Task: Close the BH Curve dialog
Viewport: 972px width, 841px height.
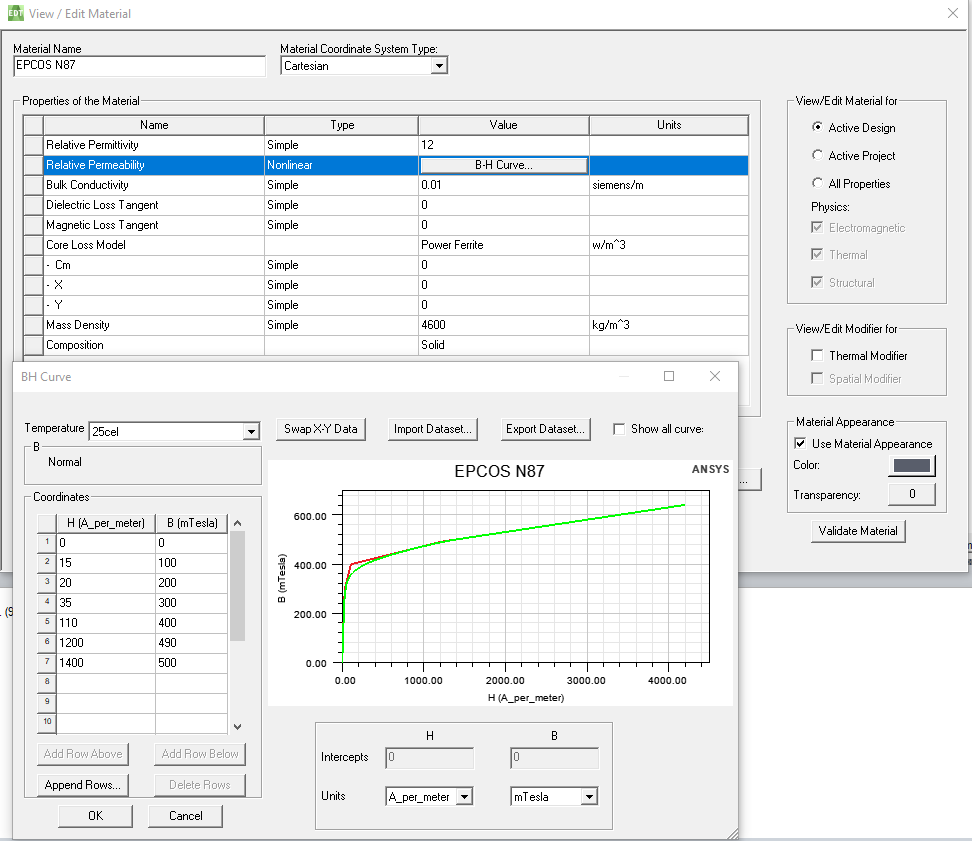Action: tap(714, 376)
